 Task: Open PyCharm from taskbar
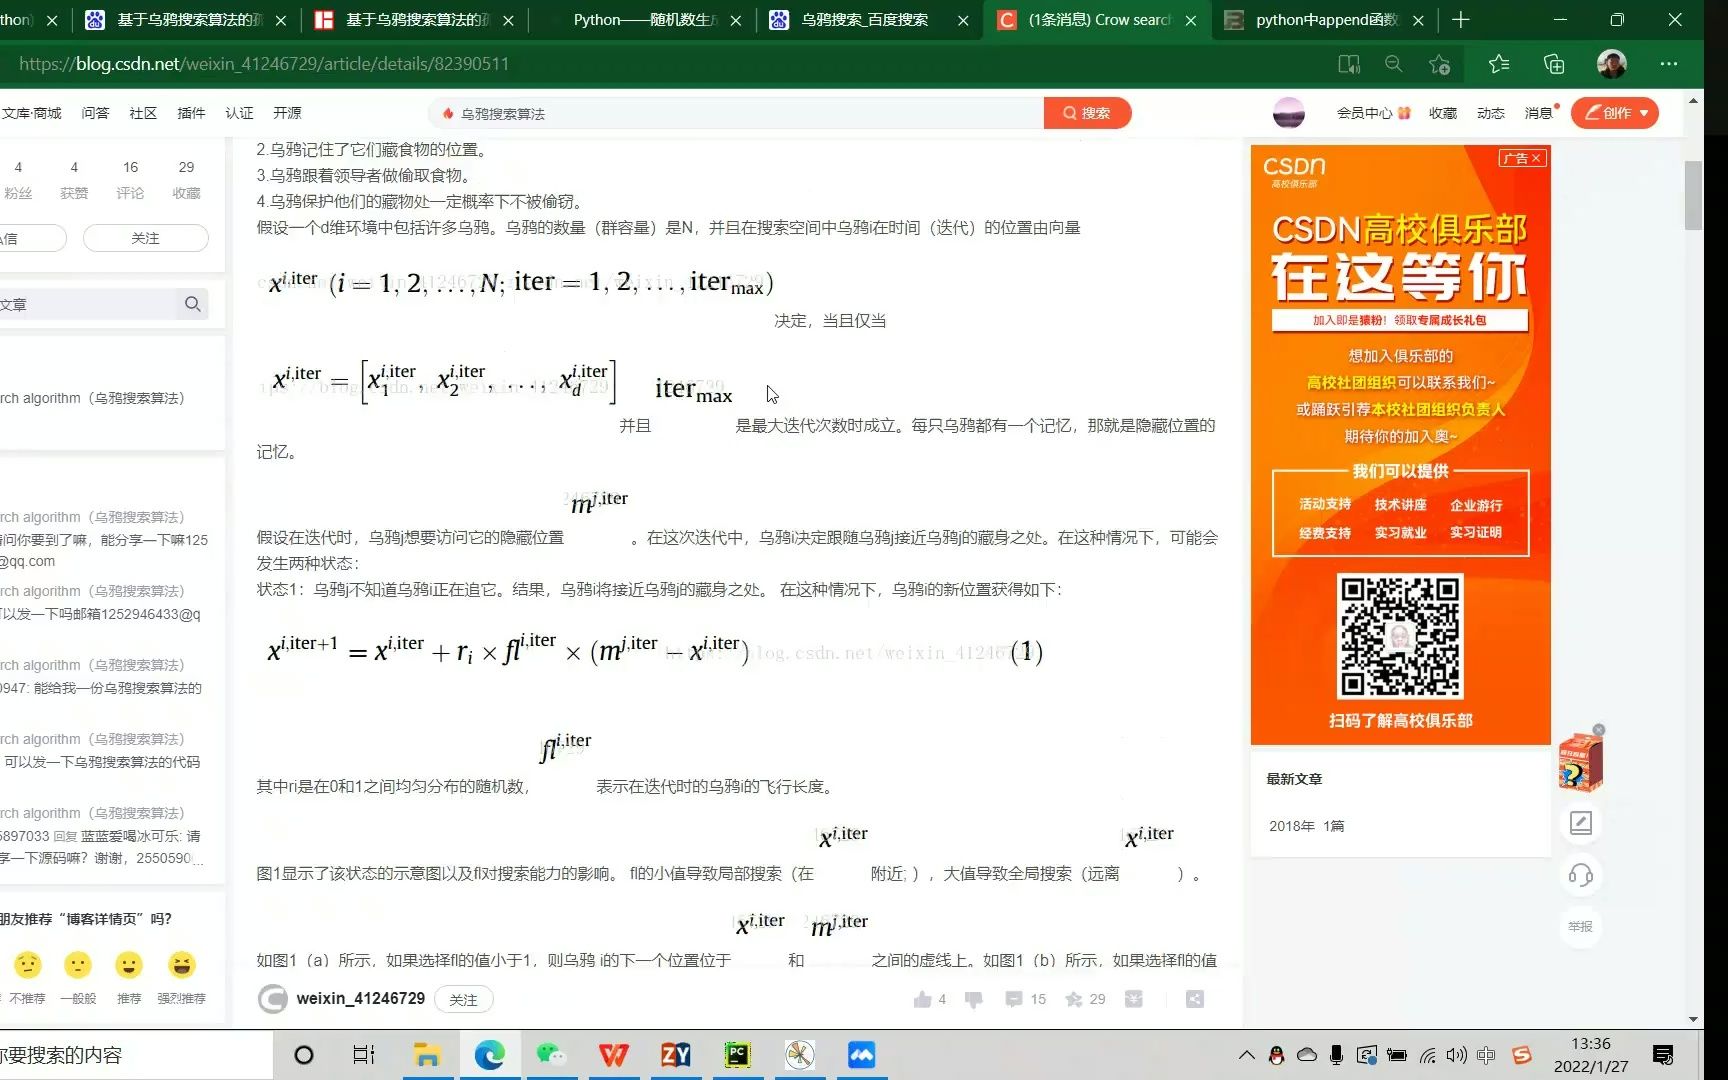point(738,1055)
